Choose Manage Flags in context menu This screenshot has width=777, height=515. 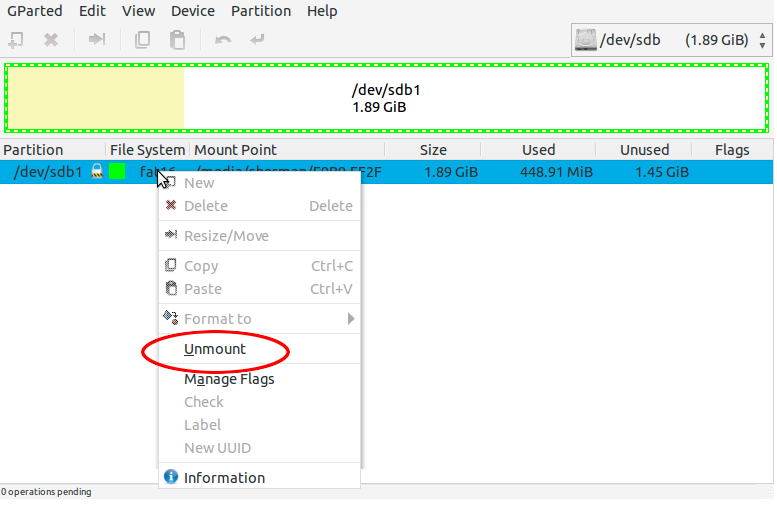click(x=229, y=379)
